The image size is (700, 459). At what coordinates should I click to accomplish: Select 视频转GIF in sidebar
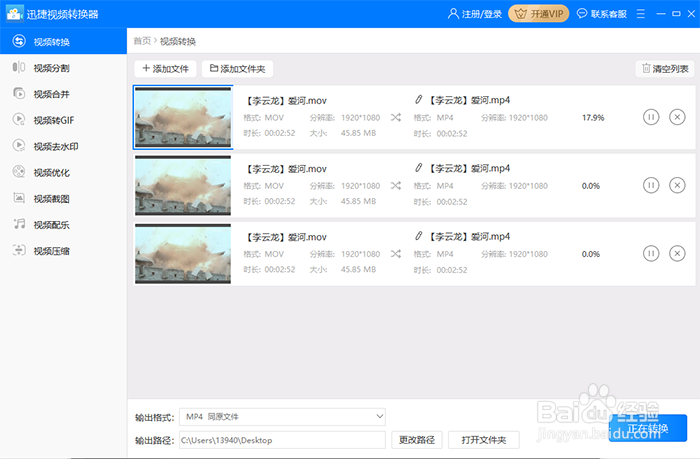pos(54,120)
